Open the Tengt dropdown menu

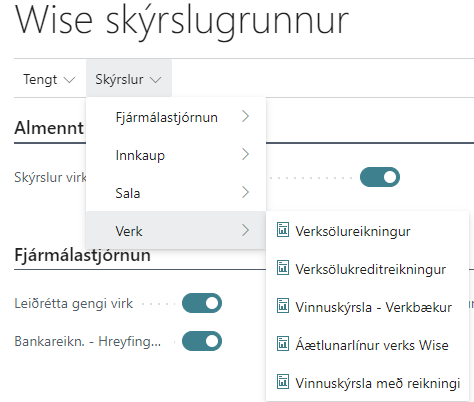pyautogui.click(x=49, y=79)
